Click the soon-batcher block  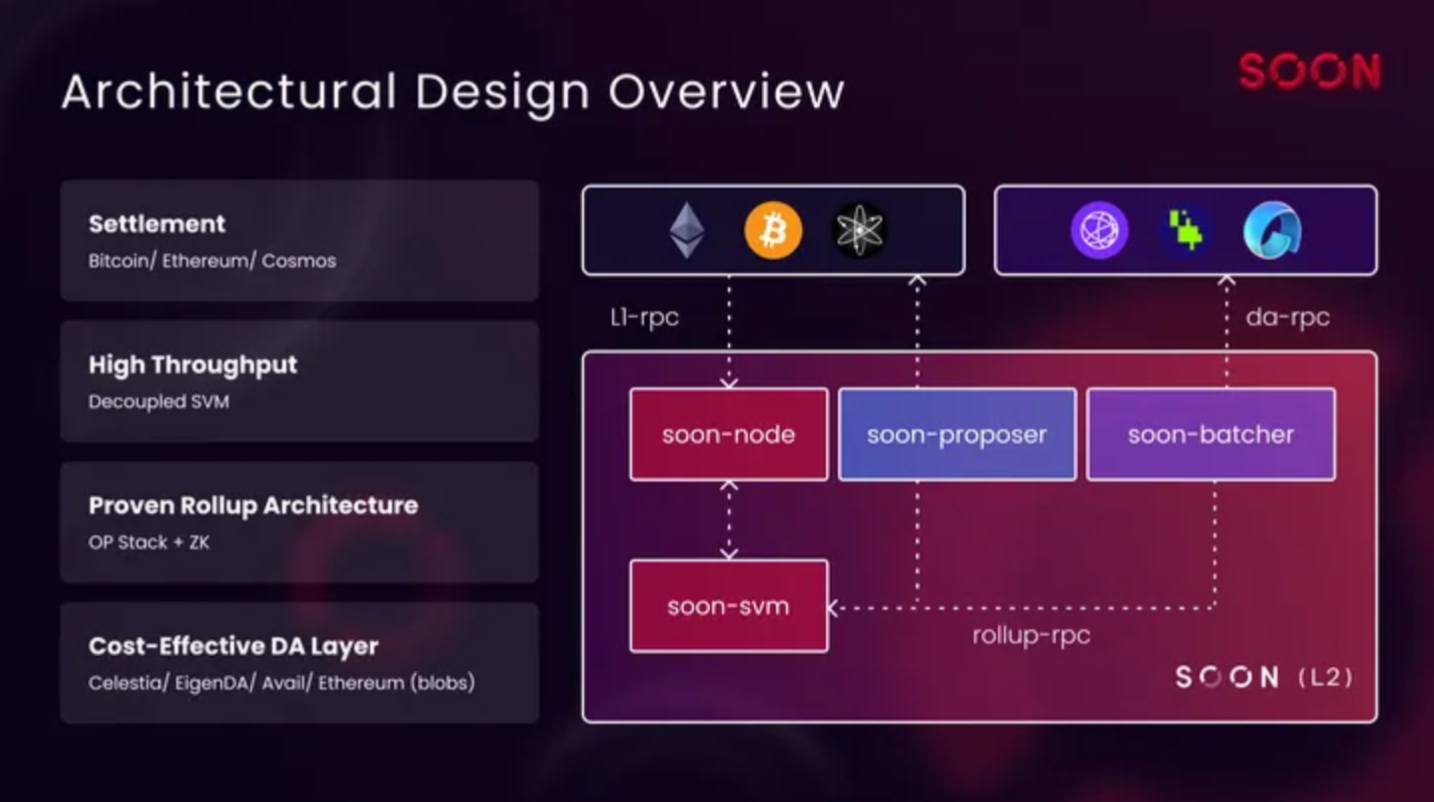point(1211,434)
